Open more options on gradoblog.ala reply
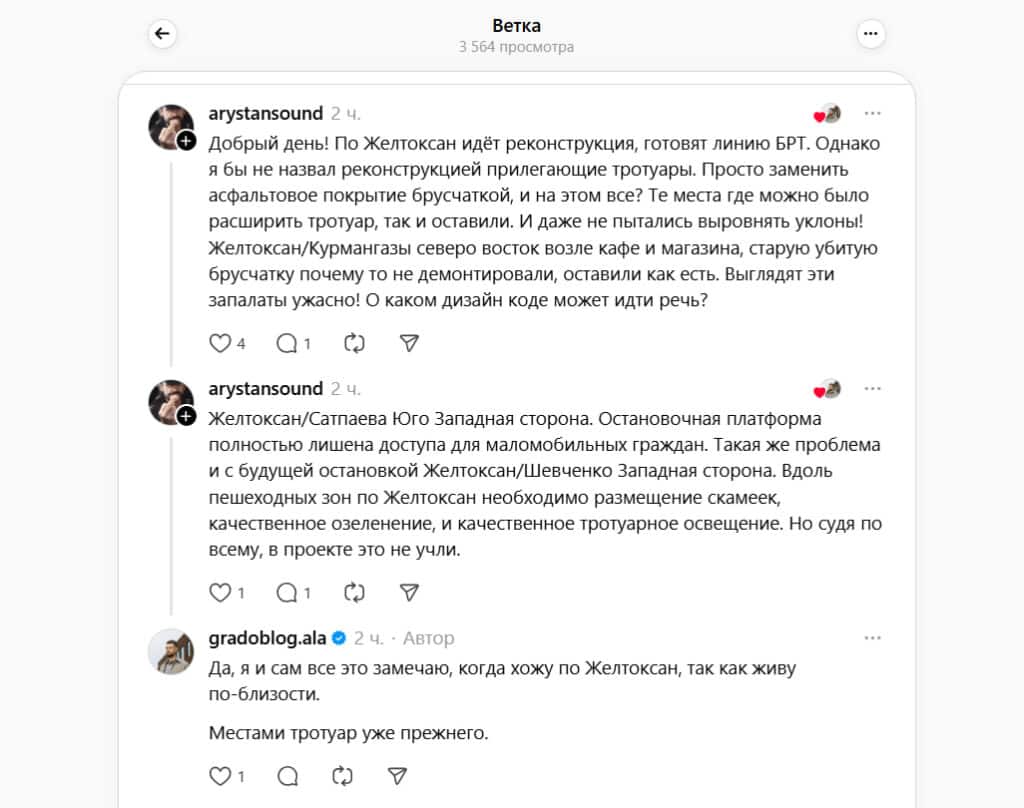Screen dimensions: 1024x808 click(872, 638)
